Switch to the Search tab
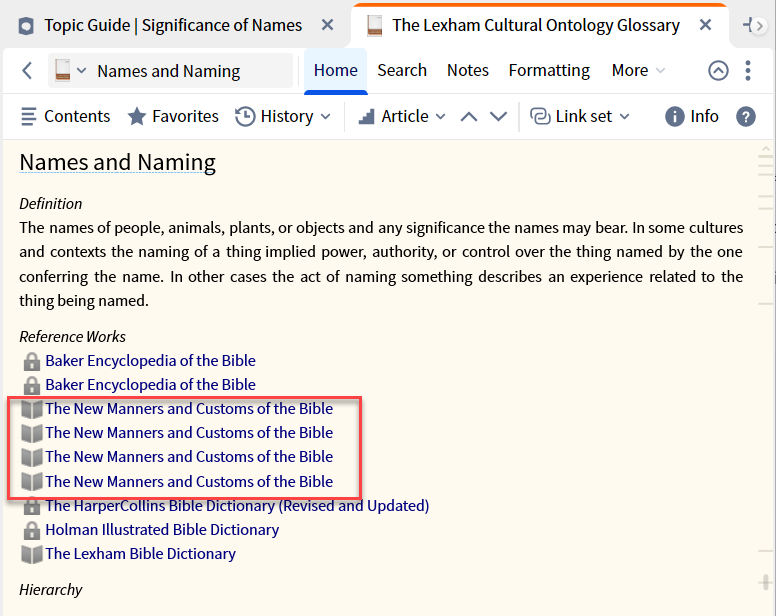 tap(402, 70)
